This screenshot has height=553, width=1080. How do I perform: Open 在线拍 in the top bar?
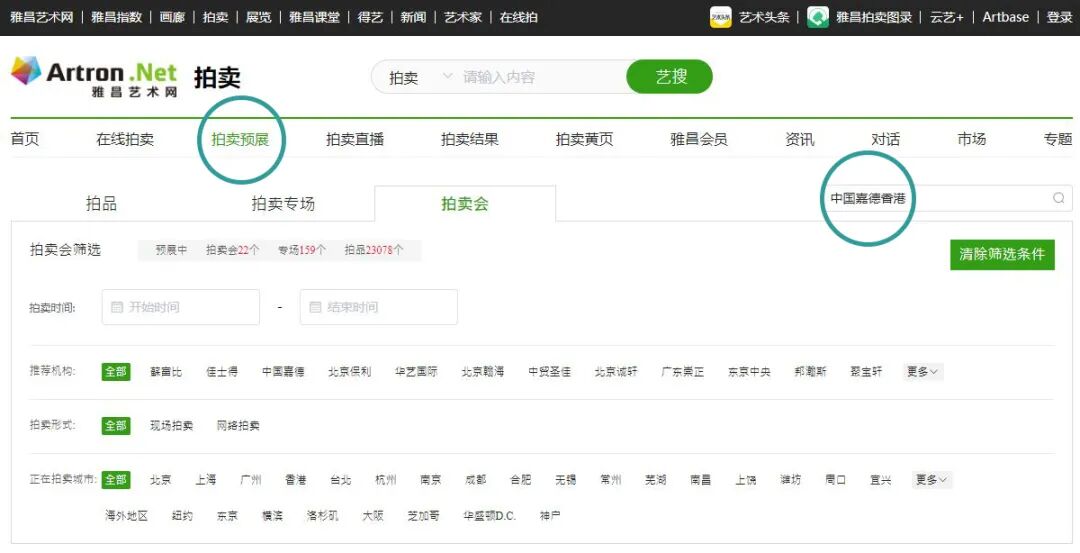point(519,17)
